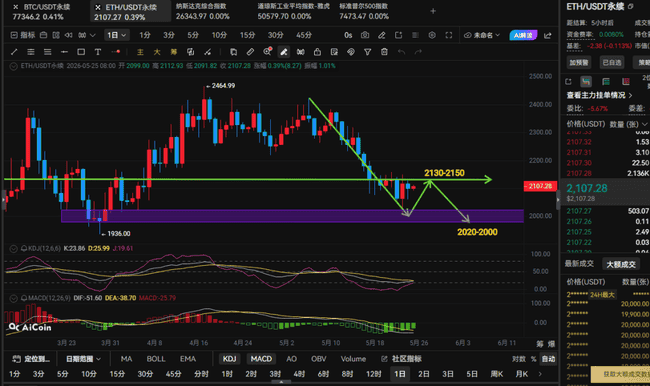Viewport: 650px width, 386px height.
Task: Open the 1日 interval dropdown
Action: [116, 35]
